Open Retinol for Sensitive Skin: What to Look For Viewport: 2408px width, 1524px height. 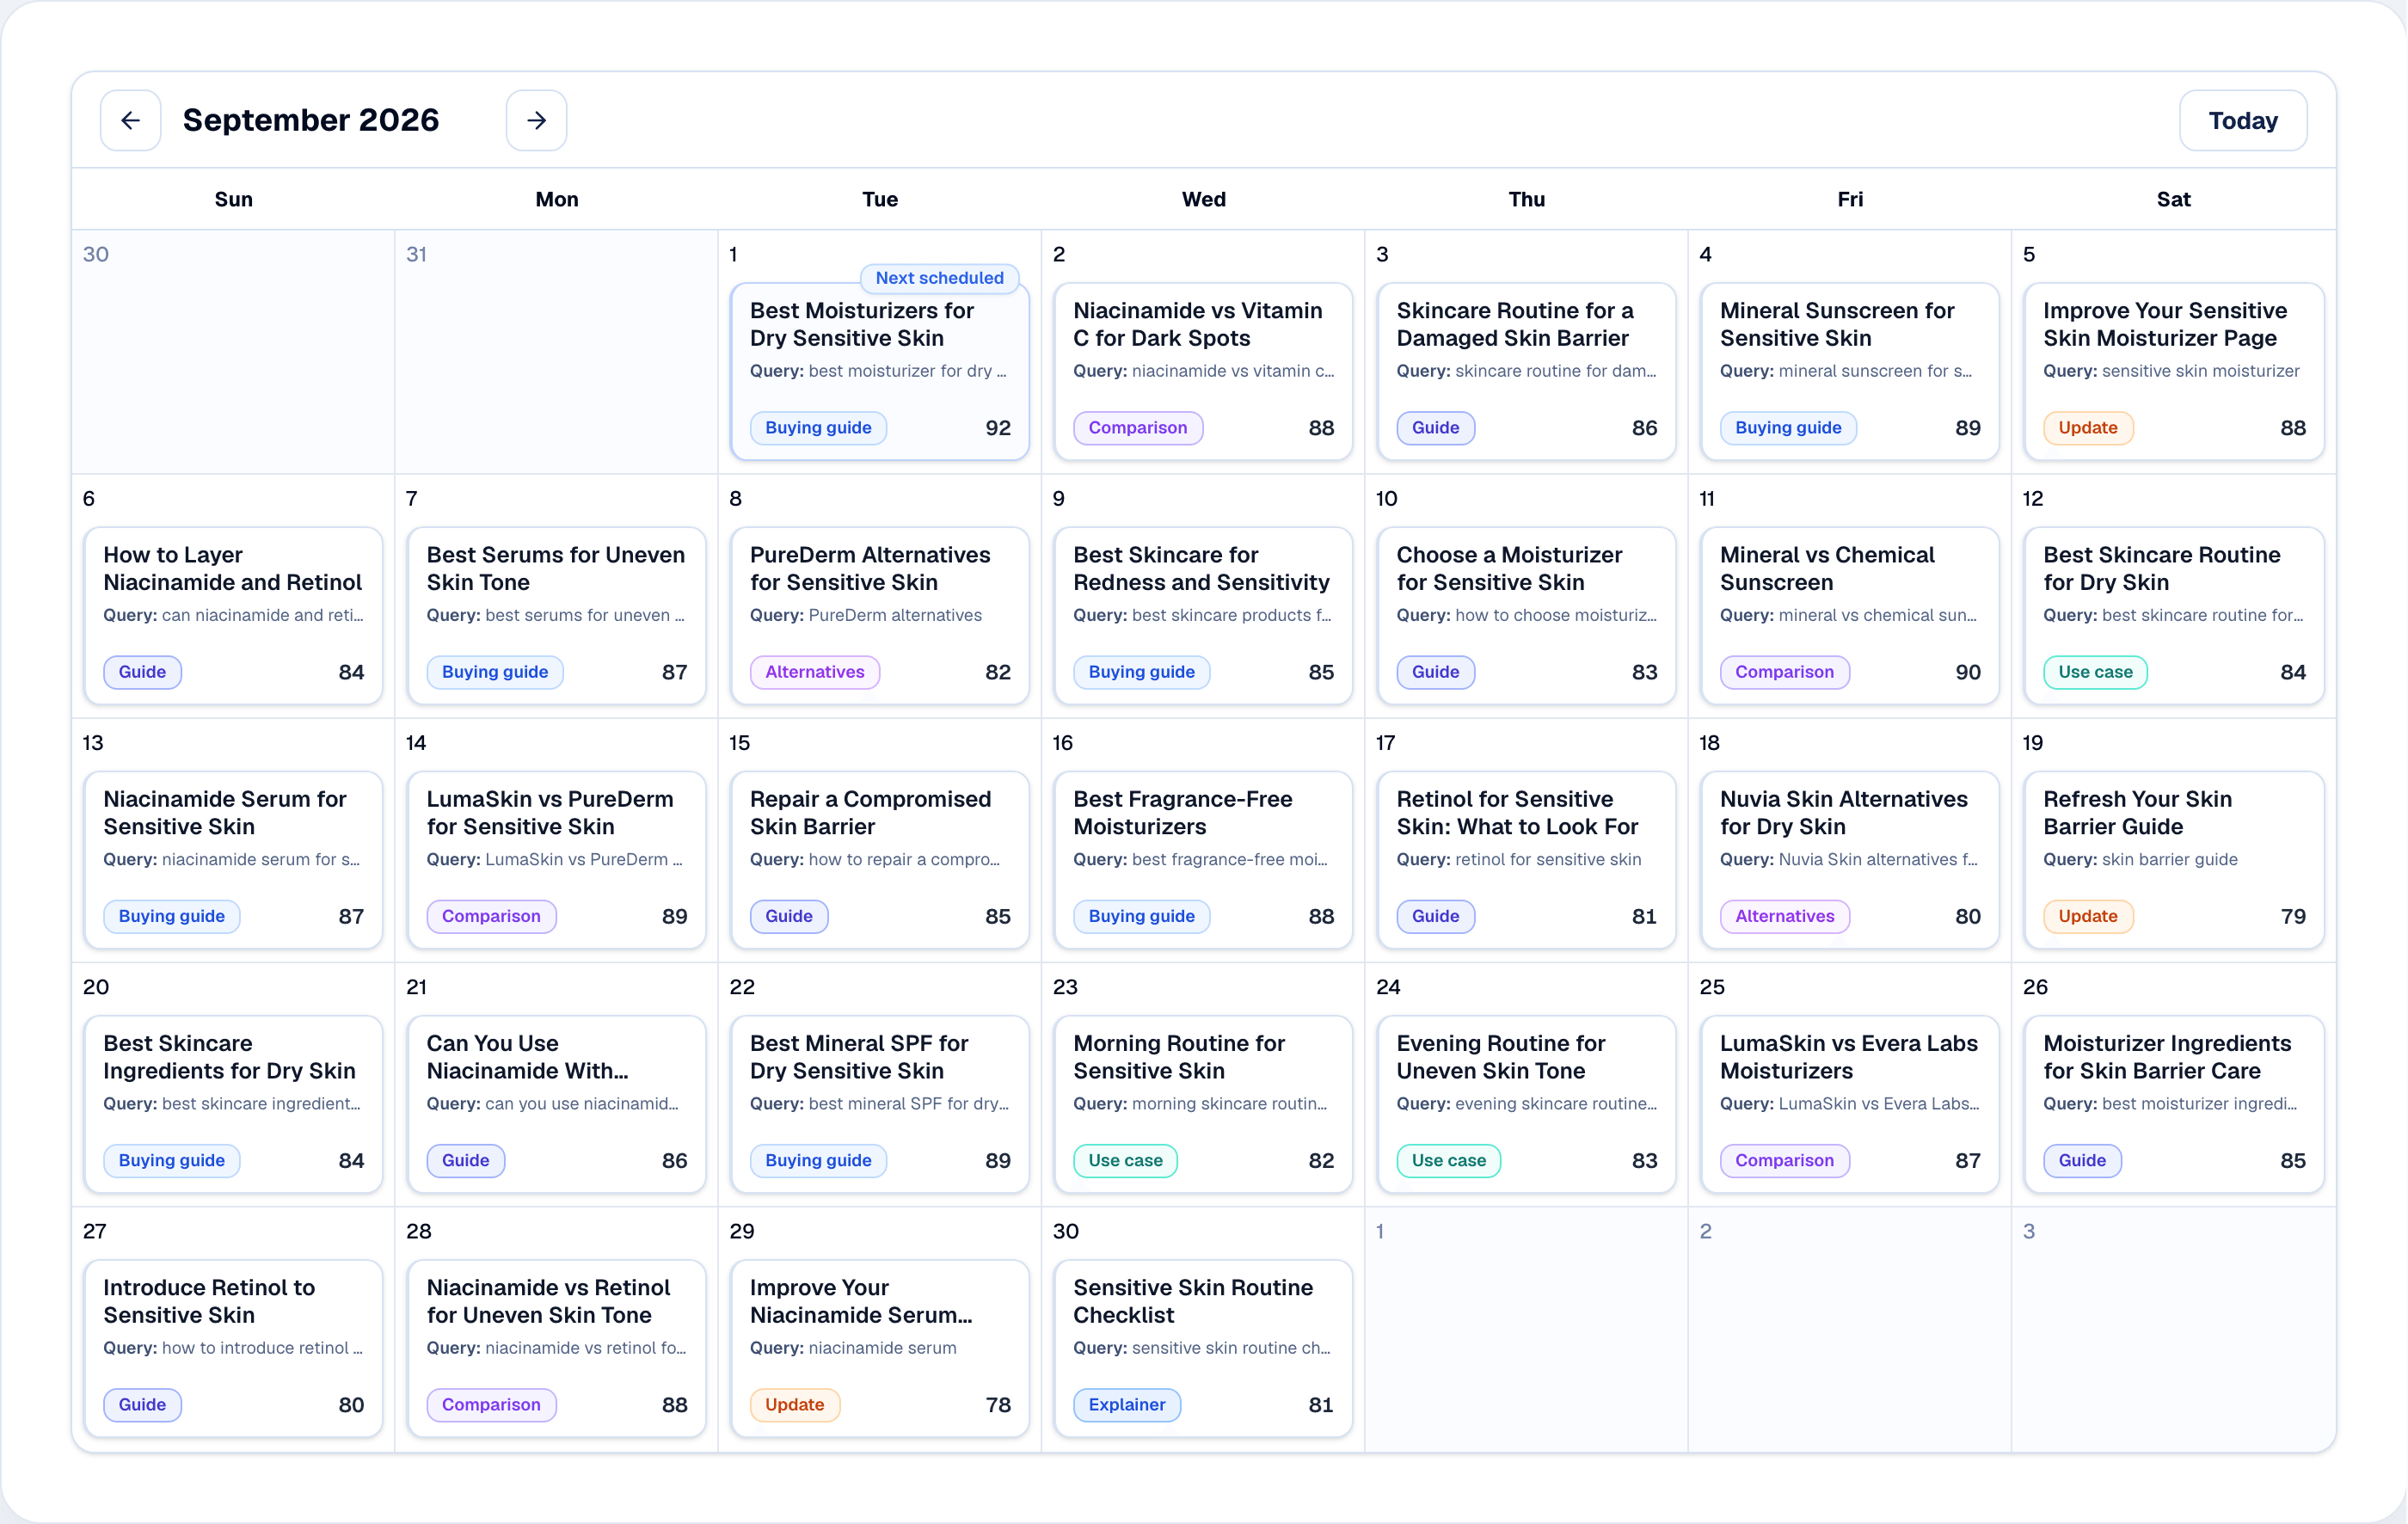click(x=1526, y=859)
